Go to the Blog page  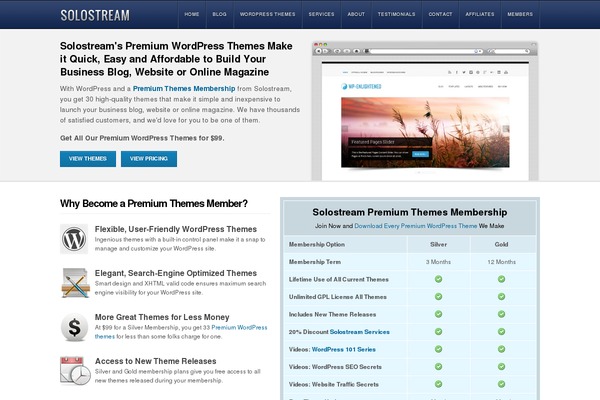pyautogui.click(x=220, y=14)
